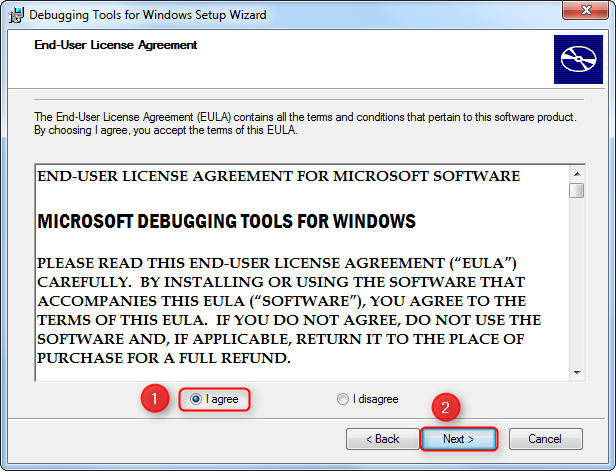
Task: Click the "End-User License Agreement" heading
Action: coord(116,45)
